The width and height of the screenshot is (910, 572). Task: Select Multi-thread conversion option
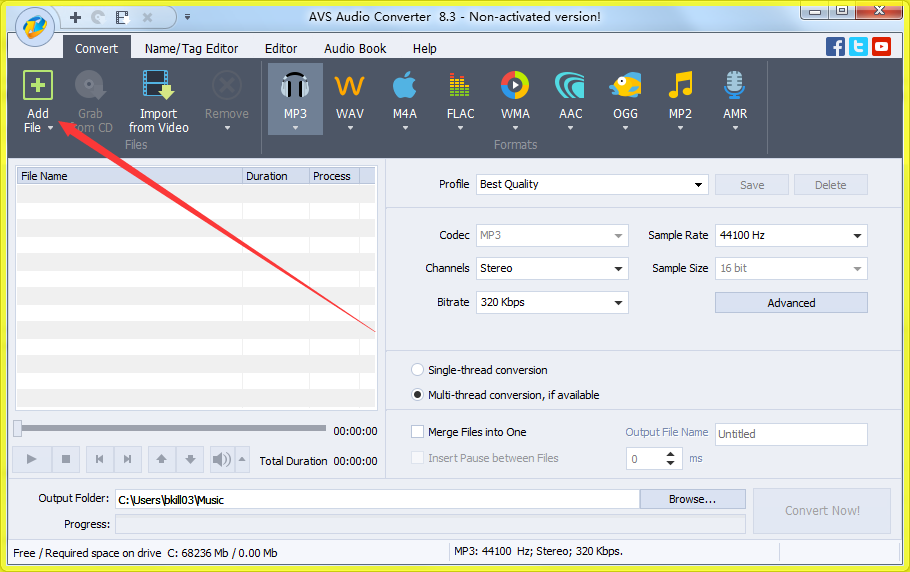click(417, 394)
